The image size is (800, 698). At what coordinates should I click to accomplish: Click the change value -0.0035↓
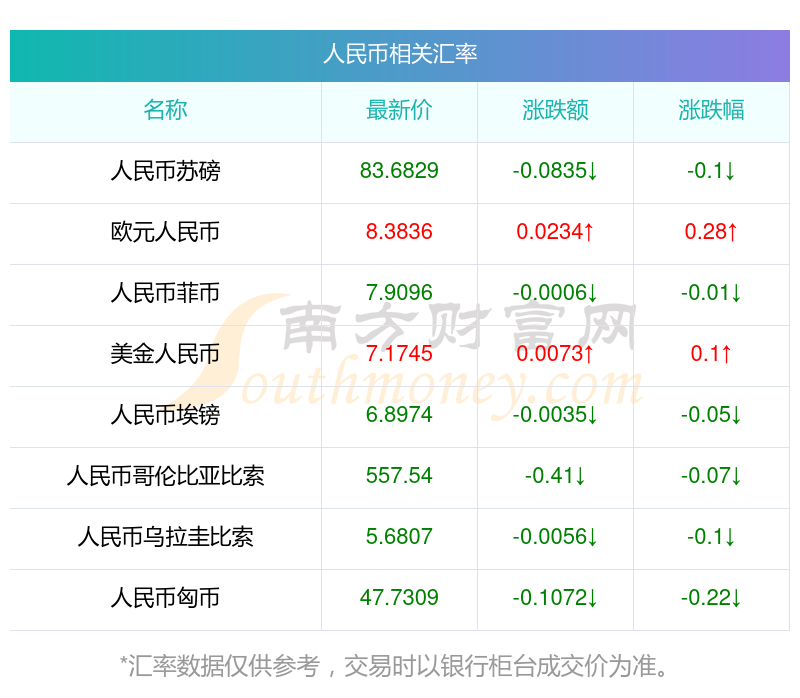[x=555, y=415]
